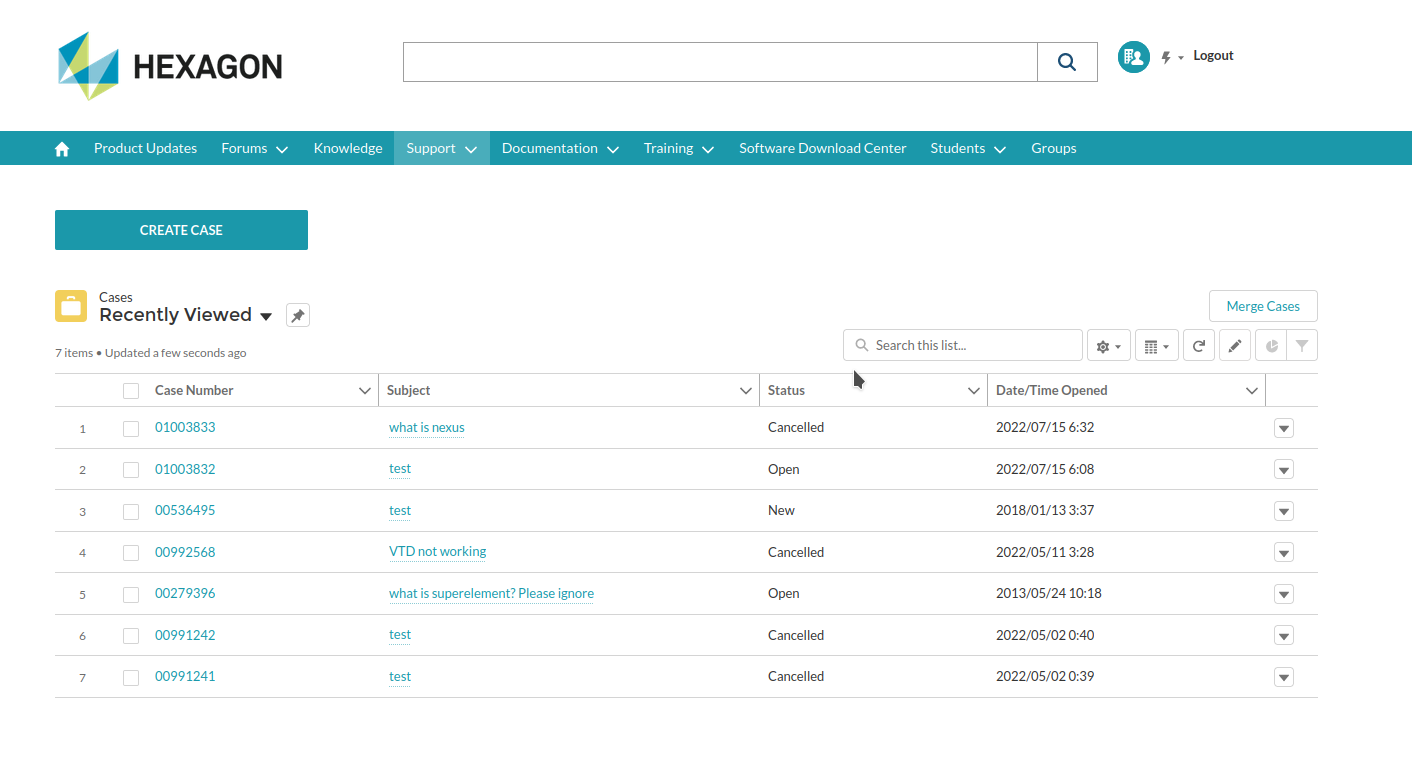Screen dimensions: 1412x774
Task: Show row actions for case 01003833
Action: [x=1285, y=428]
